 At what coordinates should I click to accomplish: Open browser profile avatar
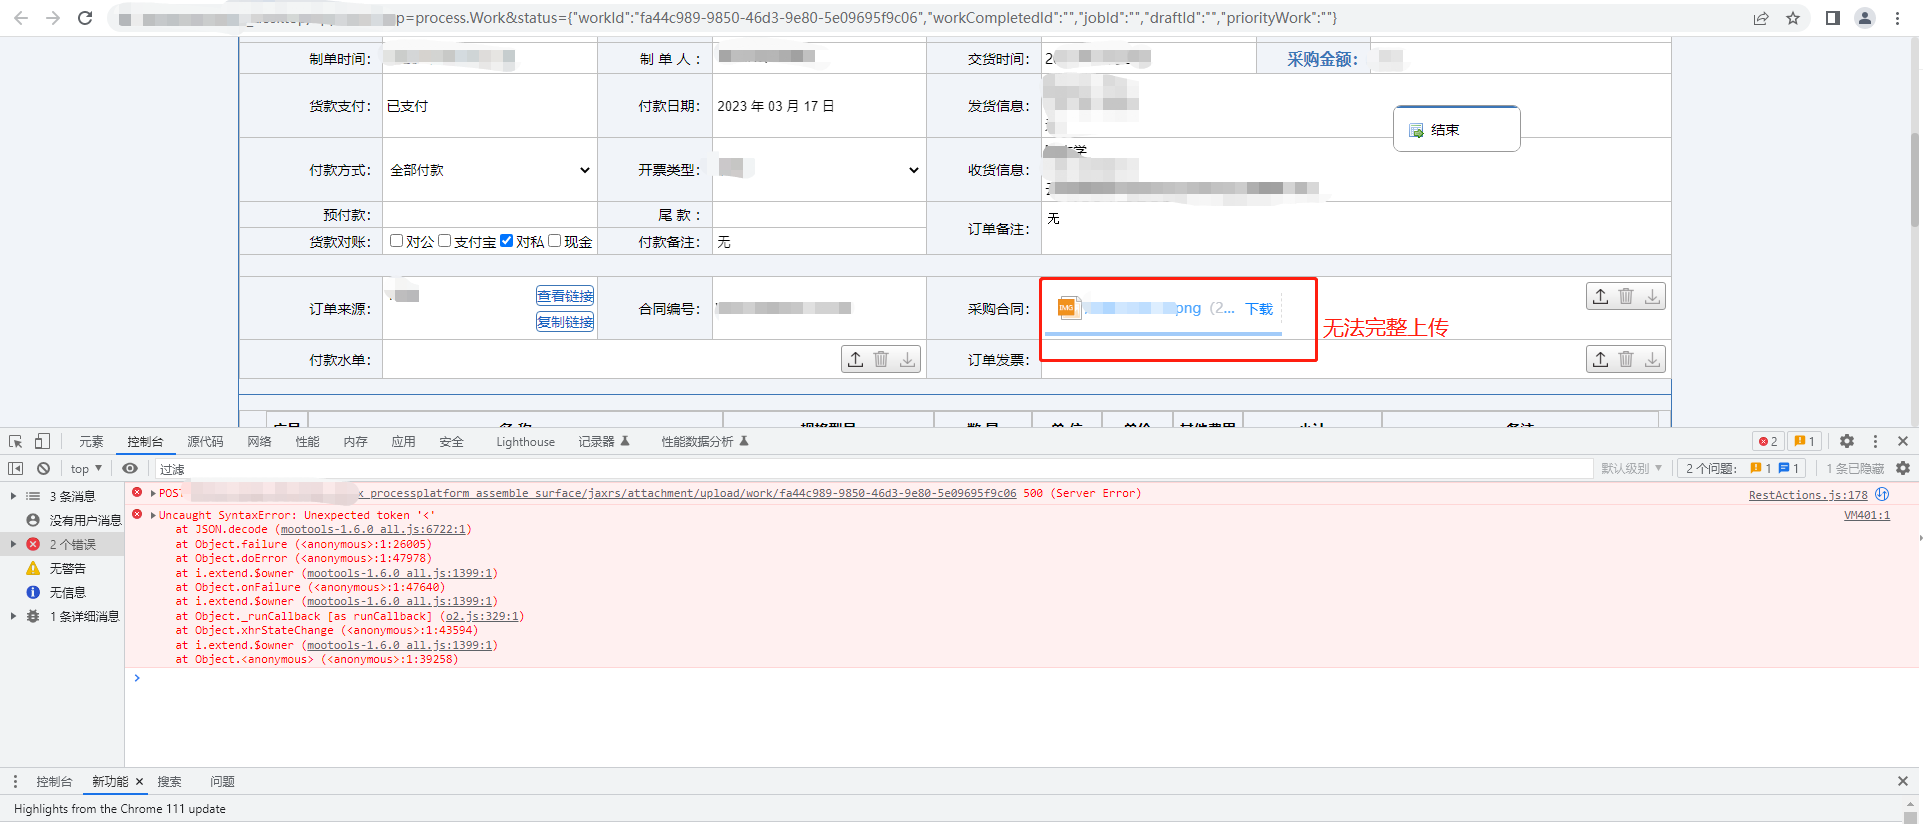coord(1865,18)
